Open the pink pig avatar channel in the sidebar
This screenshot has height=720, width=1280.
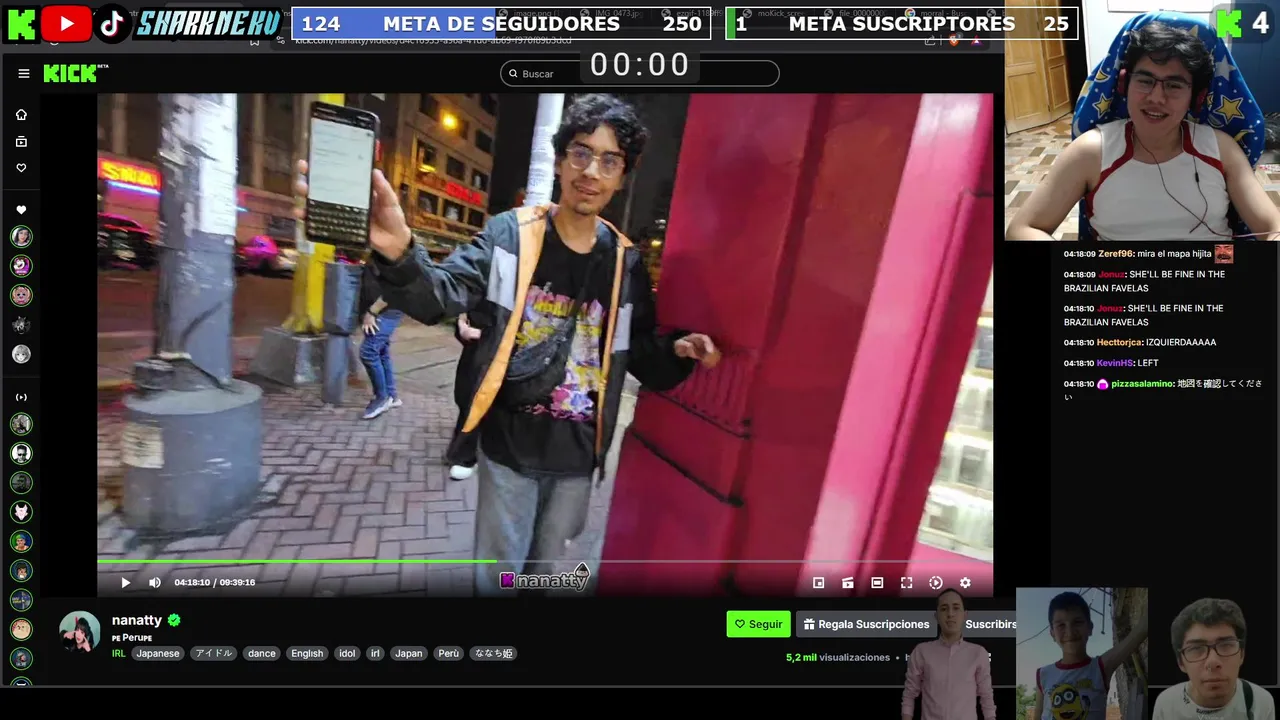click(21, 295)
